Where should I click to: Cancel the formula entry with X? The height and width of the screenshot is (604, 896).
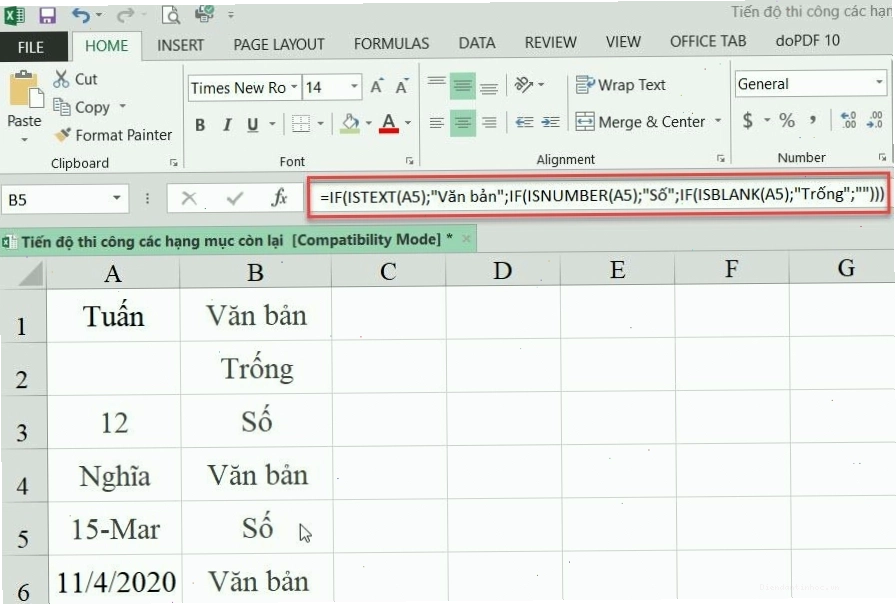189,198
